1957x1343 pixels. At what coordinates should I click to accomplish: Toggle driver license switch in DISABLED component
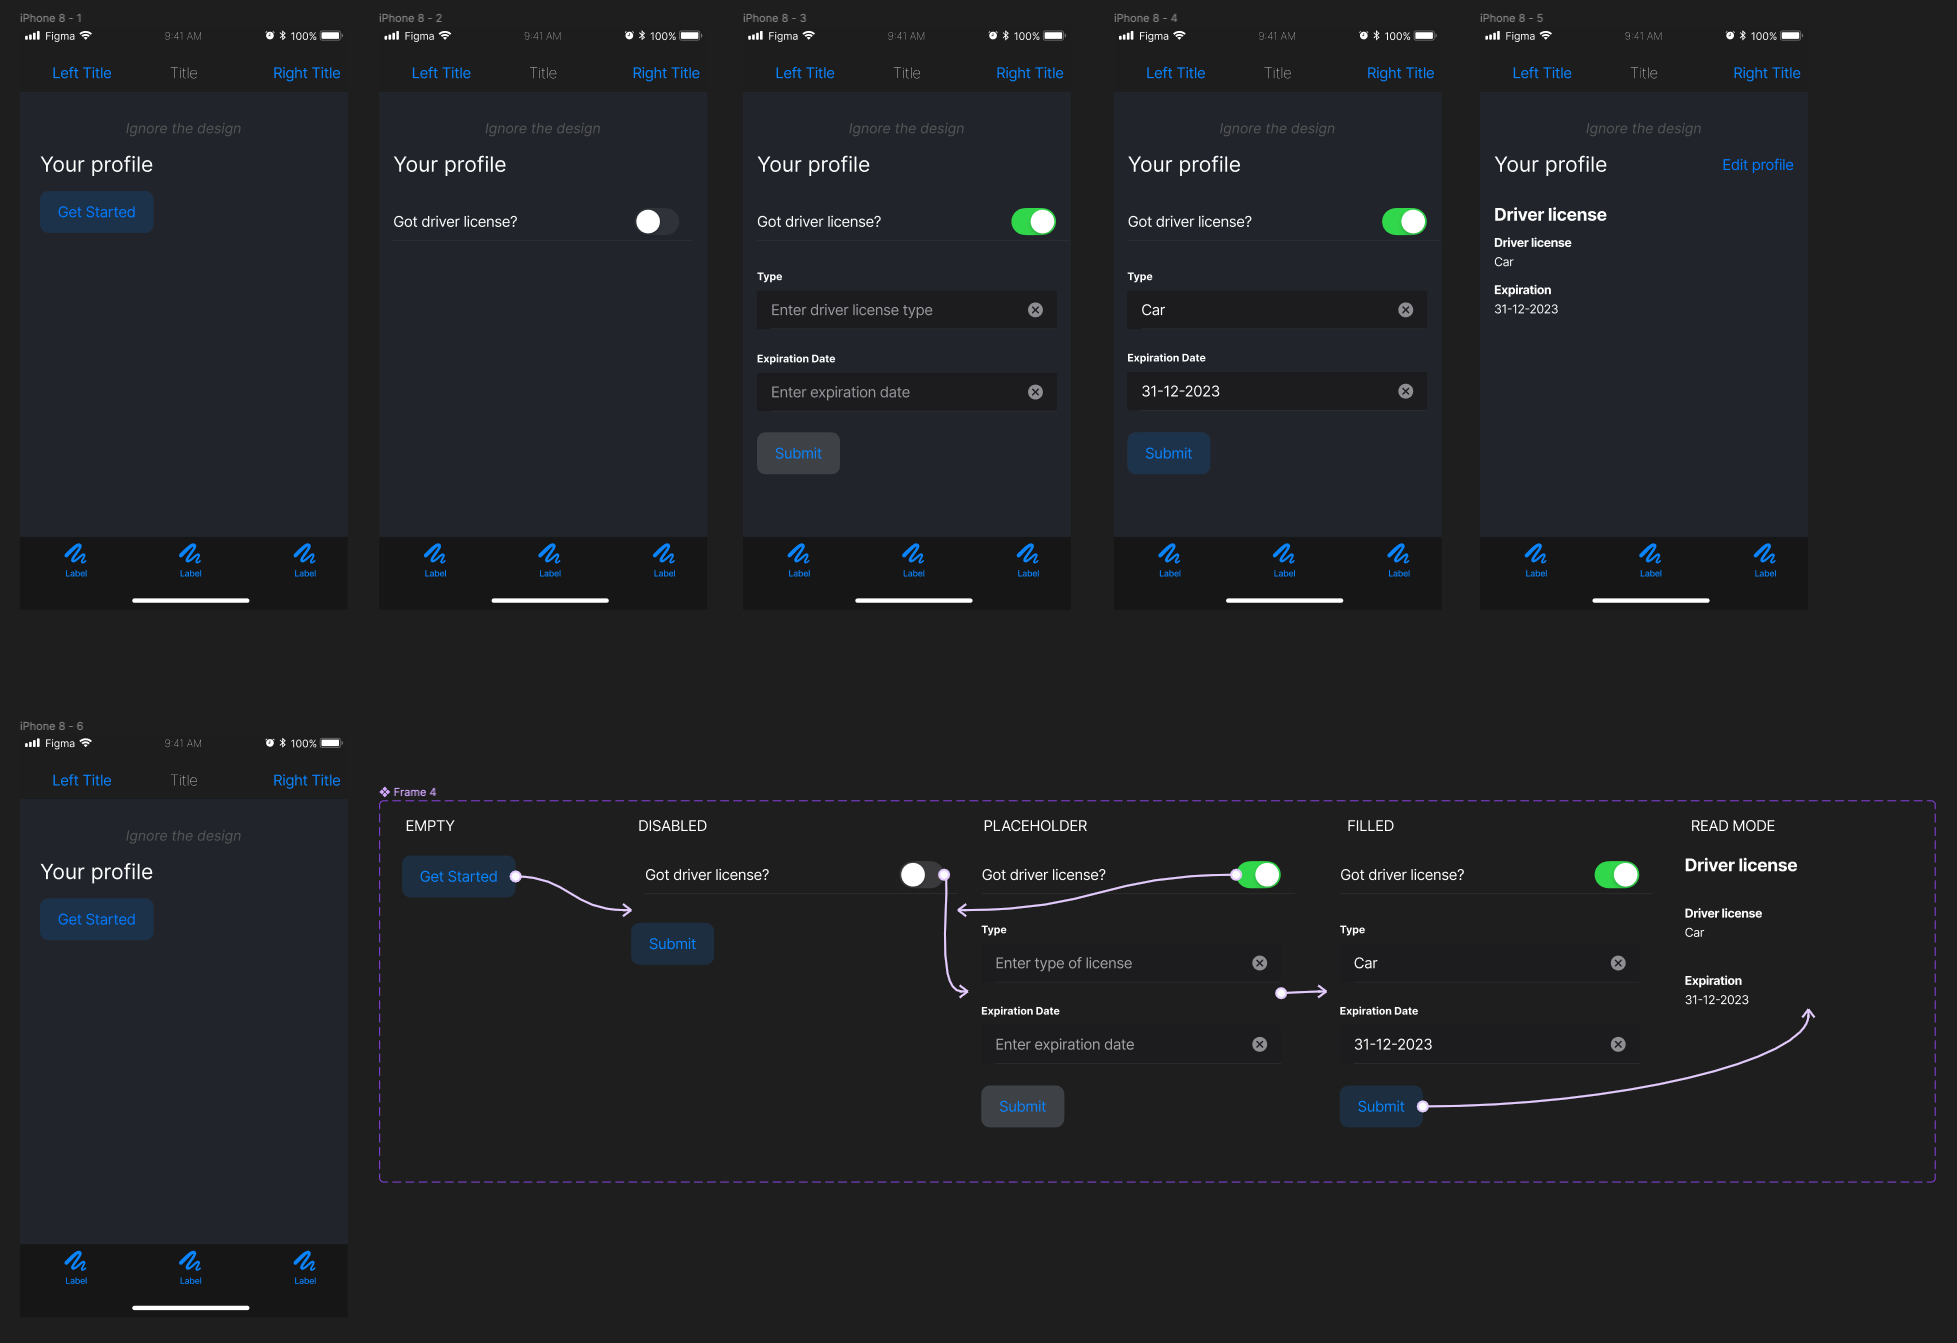pyautogui.click(x=921, y=875)
